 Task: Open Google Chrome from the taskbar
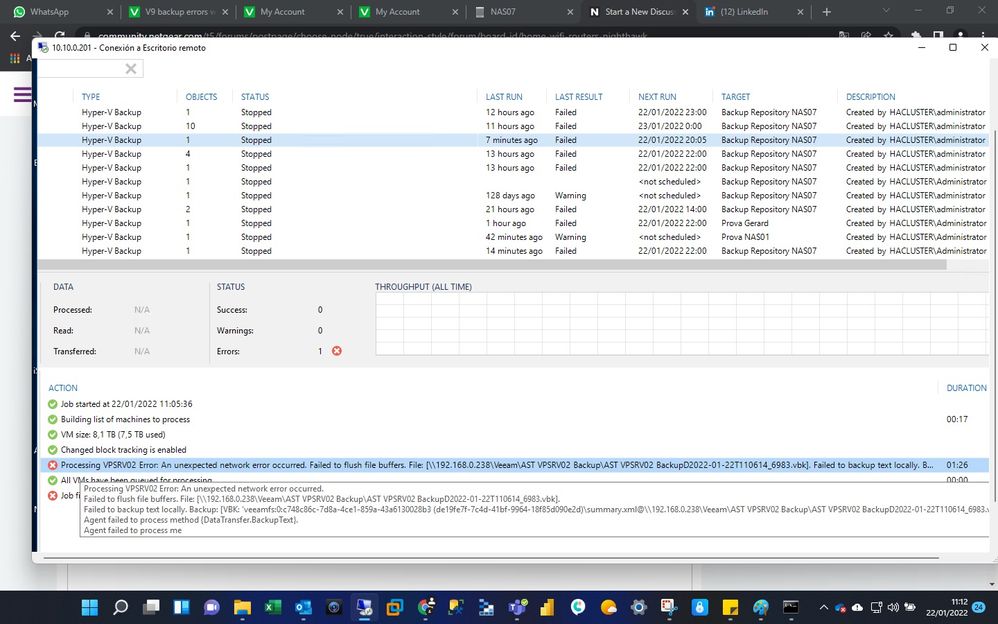(425, 607)
